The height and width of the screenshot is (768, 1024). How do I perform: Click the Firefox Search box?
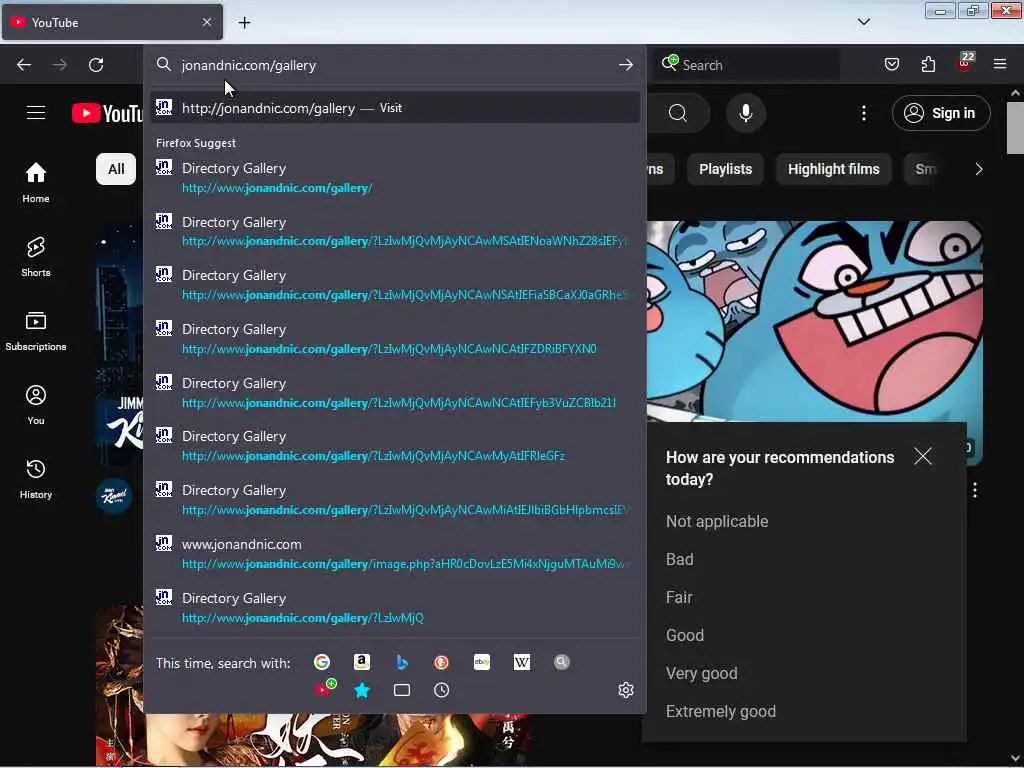tap(746, 65)
